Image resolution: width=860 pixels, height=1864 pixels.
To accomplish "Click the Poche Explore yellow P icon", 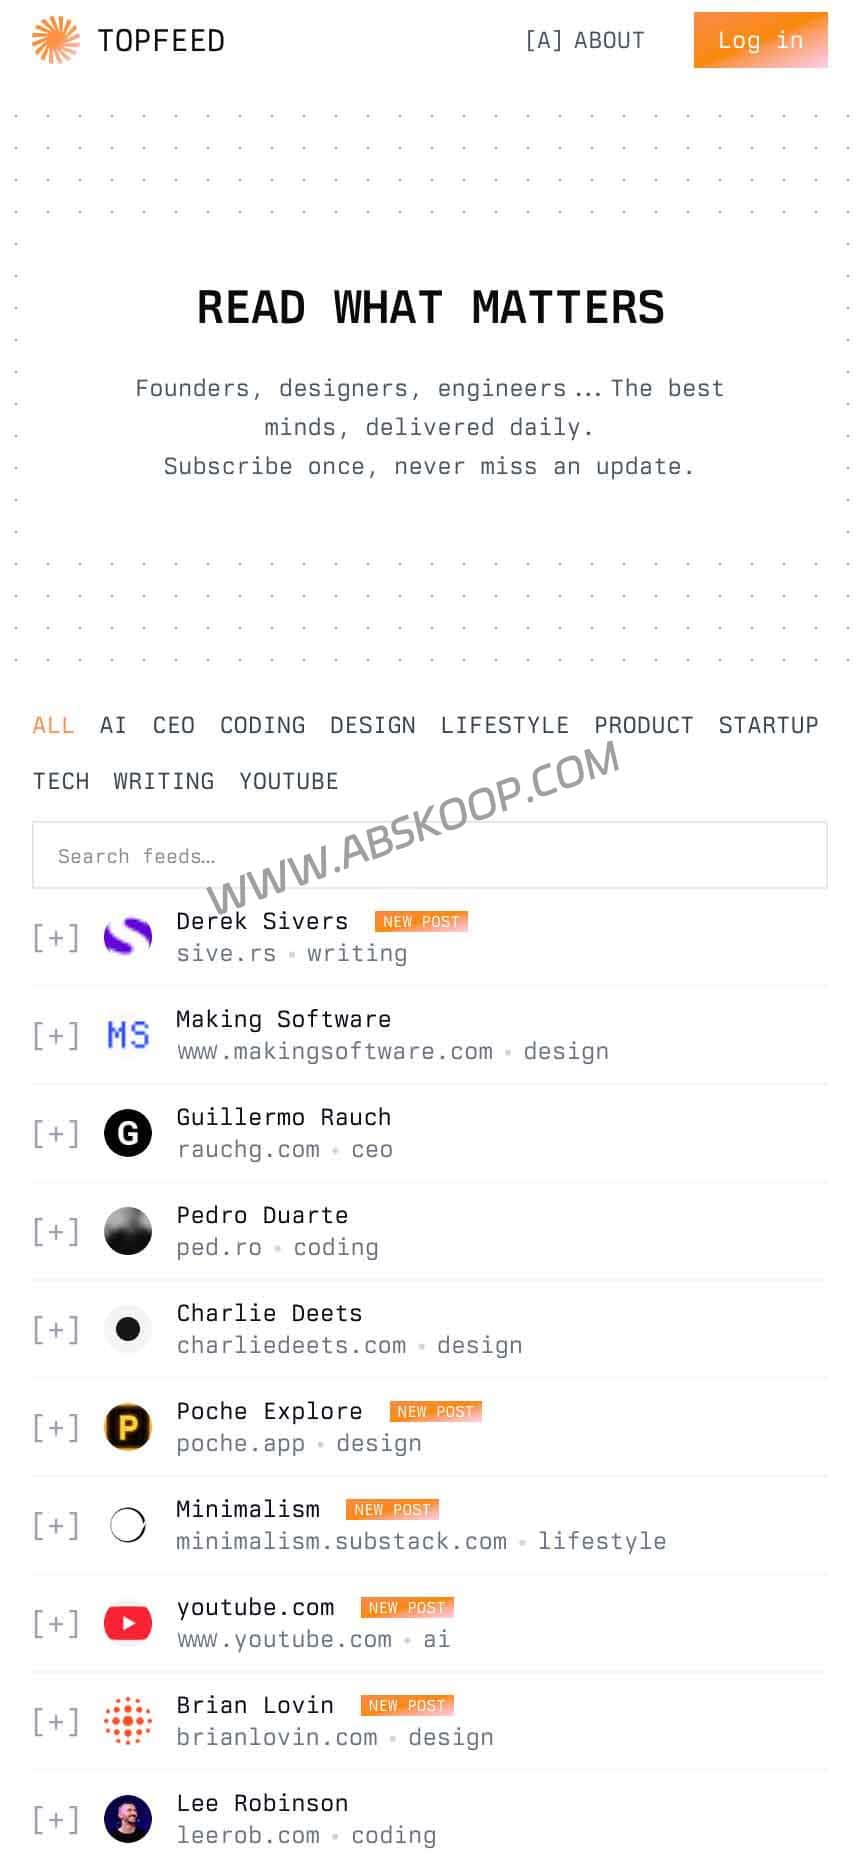I will pyautogui.click(x=128, y=1427).
